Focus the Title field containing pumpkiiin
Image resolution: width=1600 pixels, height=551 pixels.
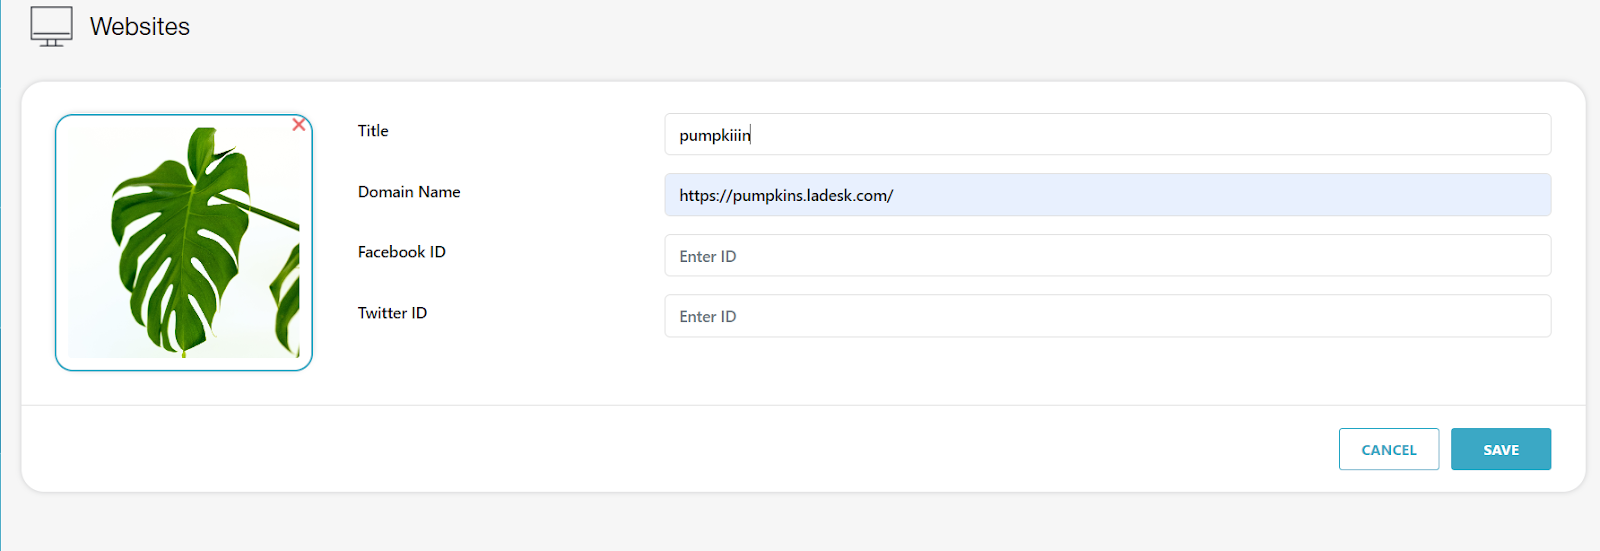pyautogui.click(x=1107, y=135)
